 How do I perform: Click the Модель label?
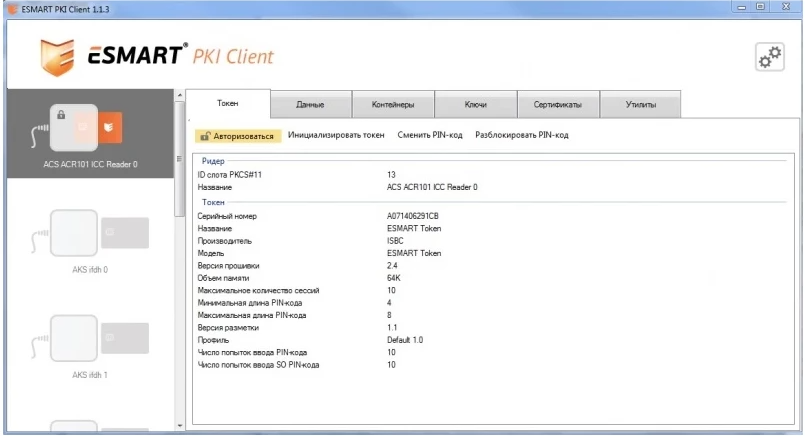pos(210,254)
